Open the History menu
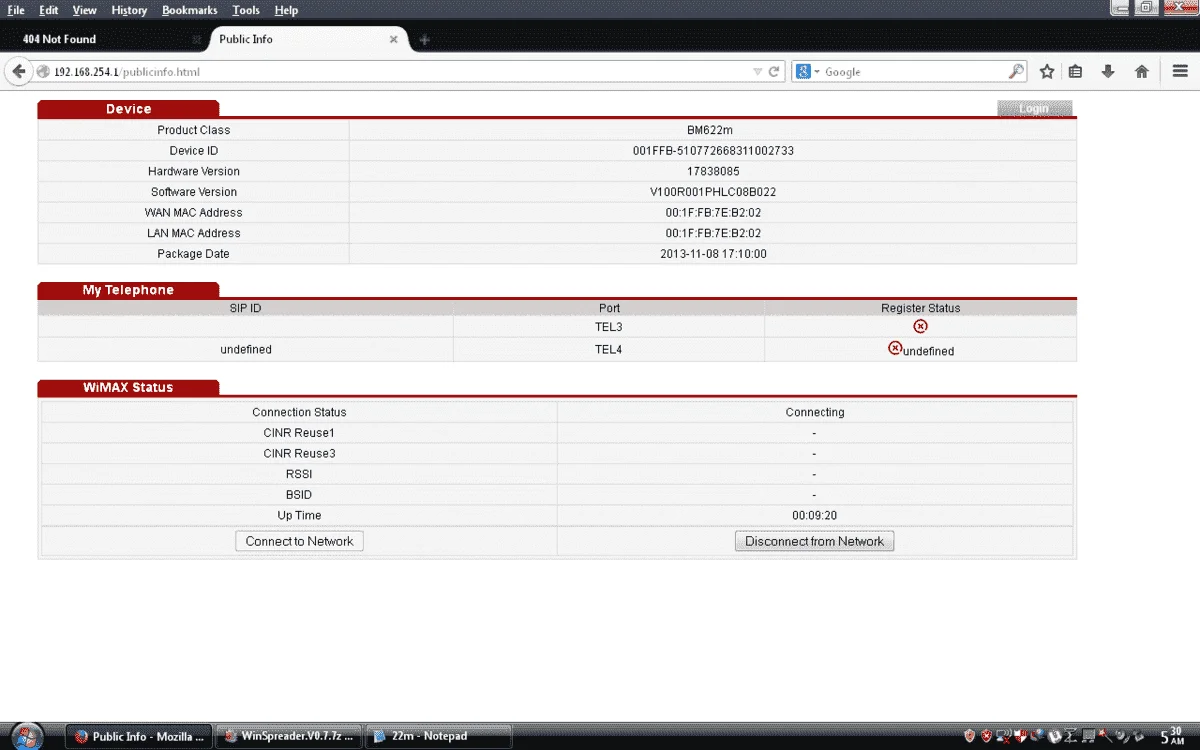The image size is (1200, 750). point(129,10)
